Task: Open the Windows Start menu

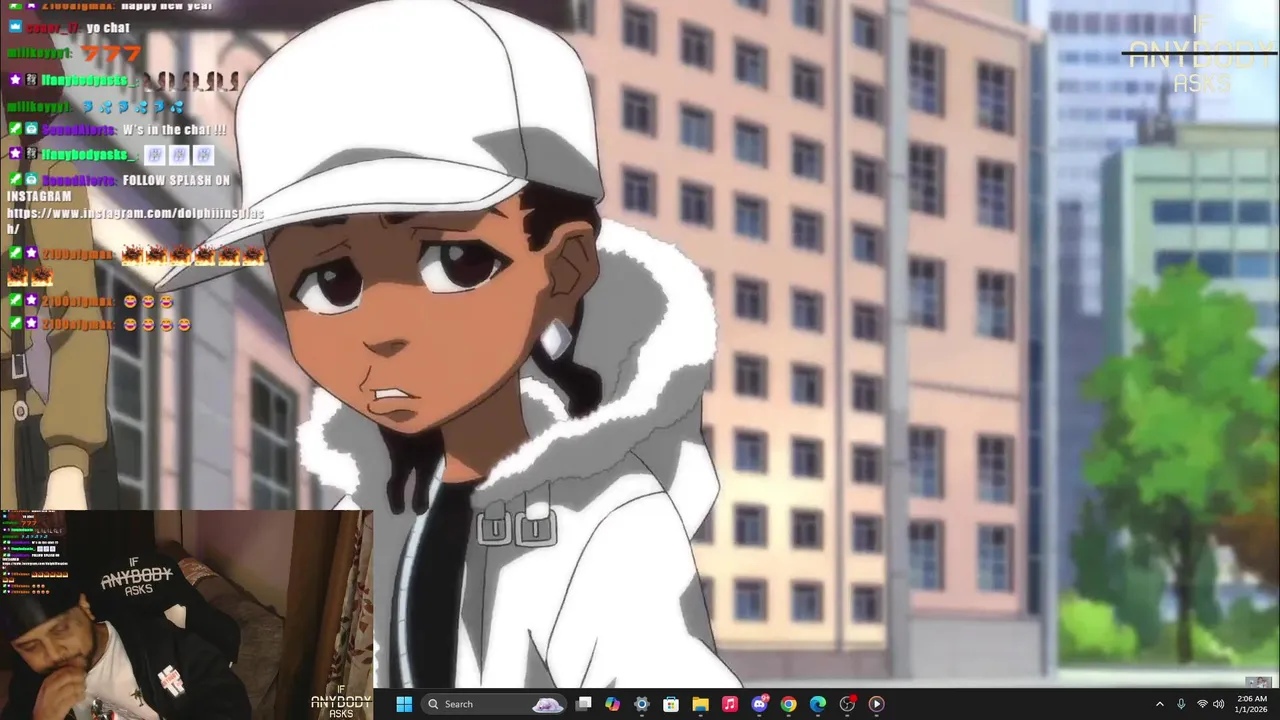Action: pos(404,704)
